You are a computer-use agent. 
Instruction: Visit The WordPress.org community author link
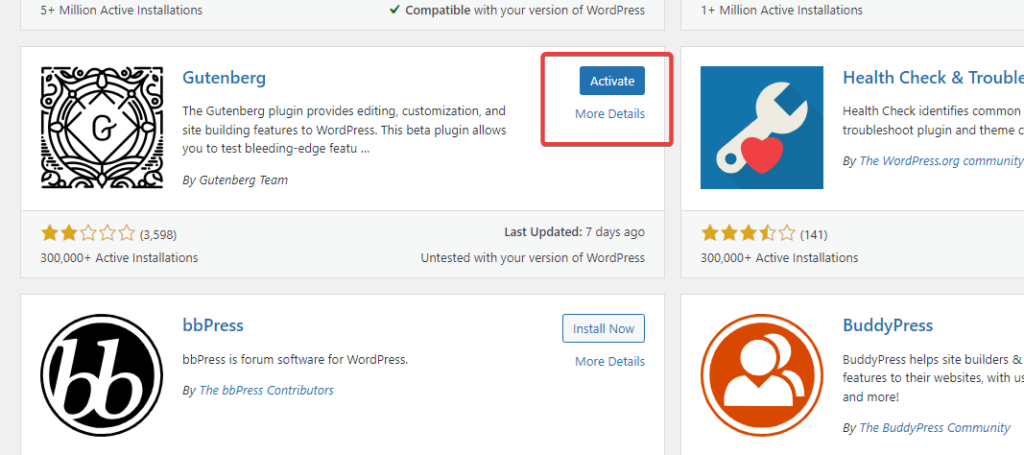[941, 160]
